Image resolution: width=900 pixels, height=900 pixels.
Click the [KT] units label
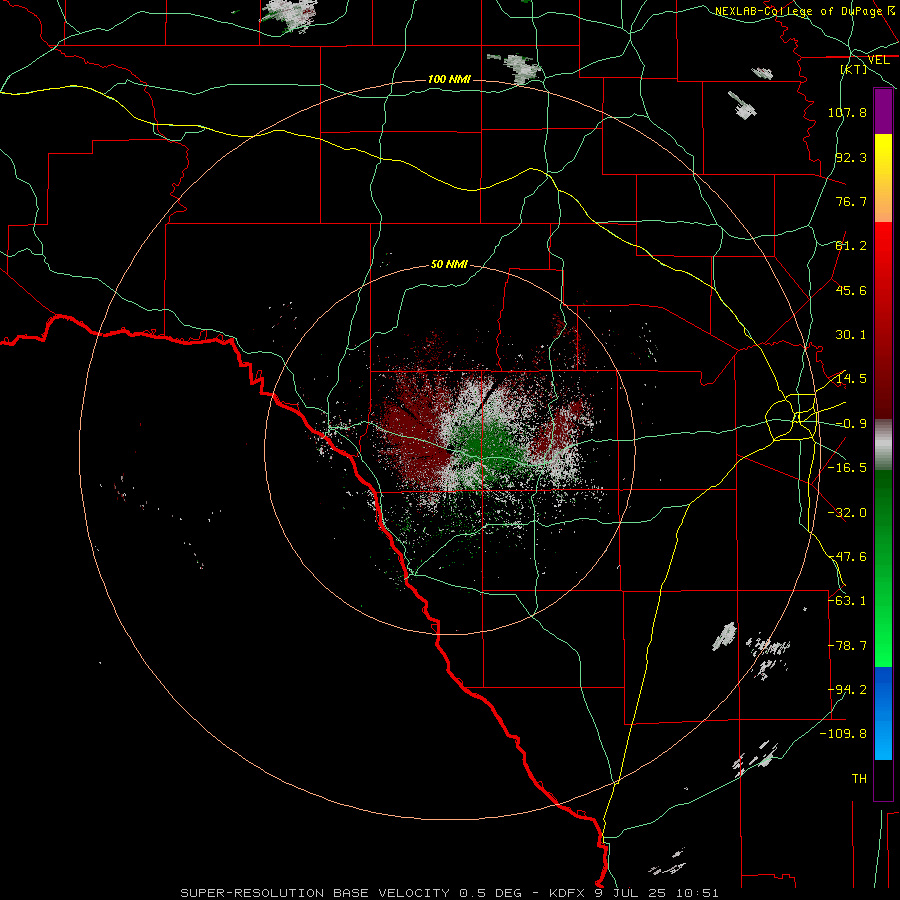pos(854,69)
